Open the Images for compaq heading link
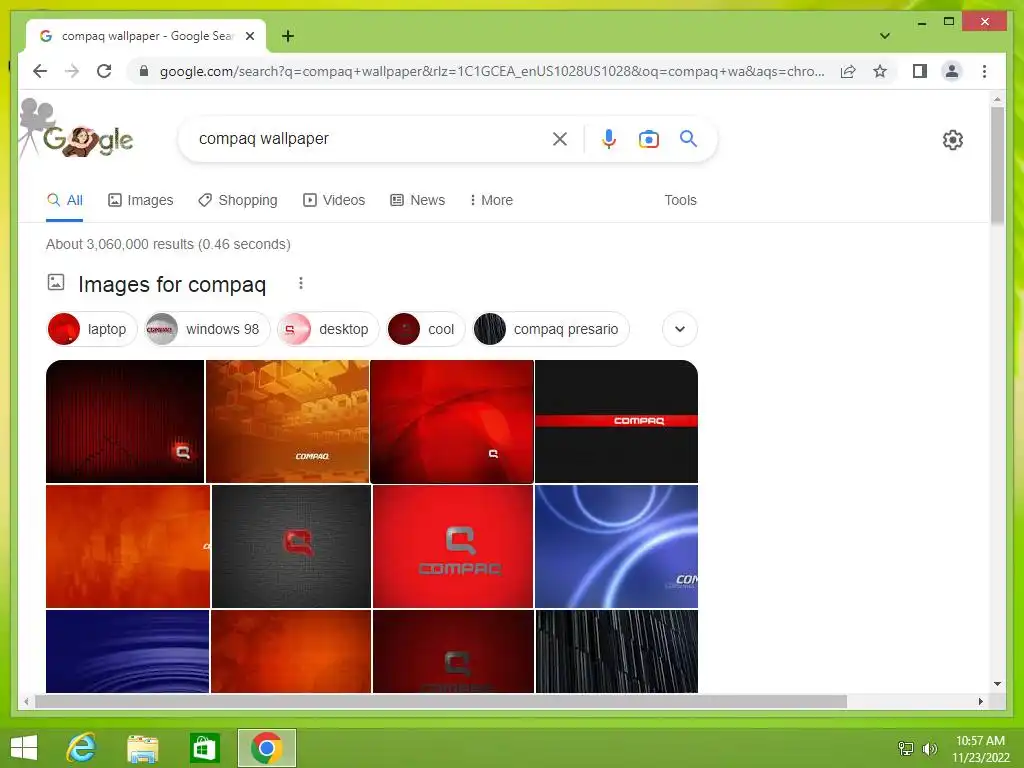Viewport: 1024px width, 768px height. (172, 285)
